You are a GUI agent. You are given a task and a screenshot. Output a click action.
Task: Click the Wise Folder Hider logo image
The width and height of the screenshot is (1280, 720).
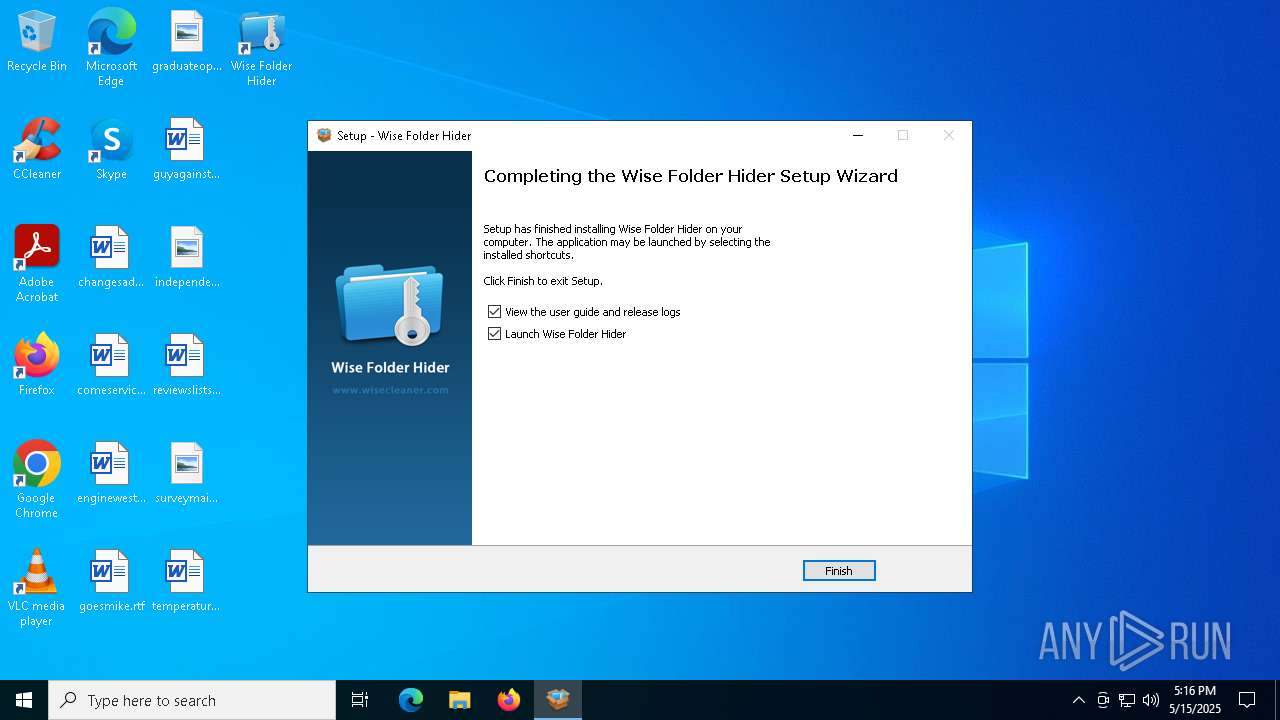(390, 305)
